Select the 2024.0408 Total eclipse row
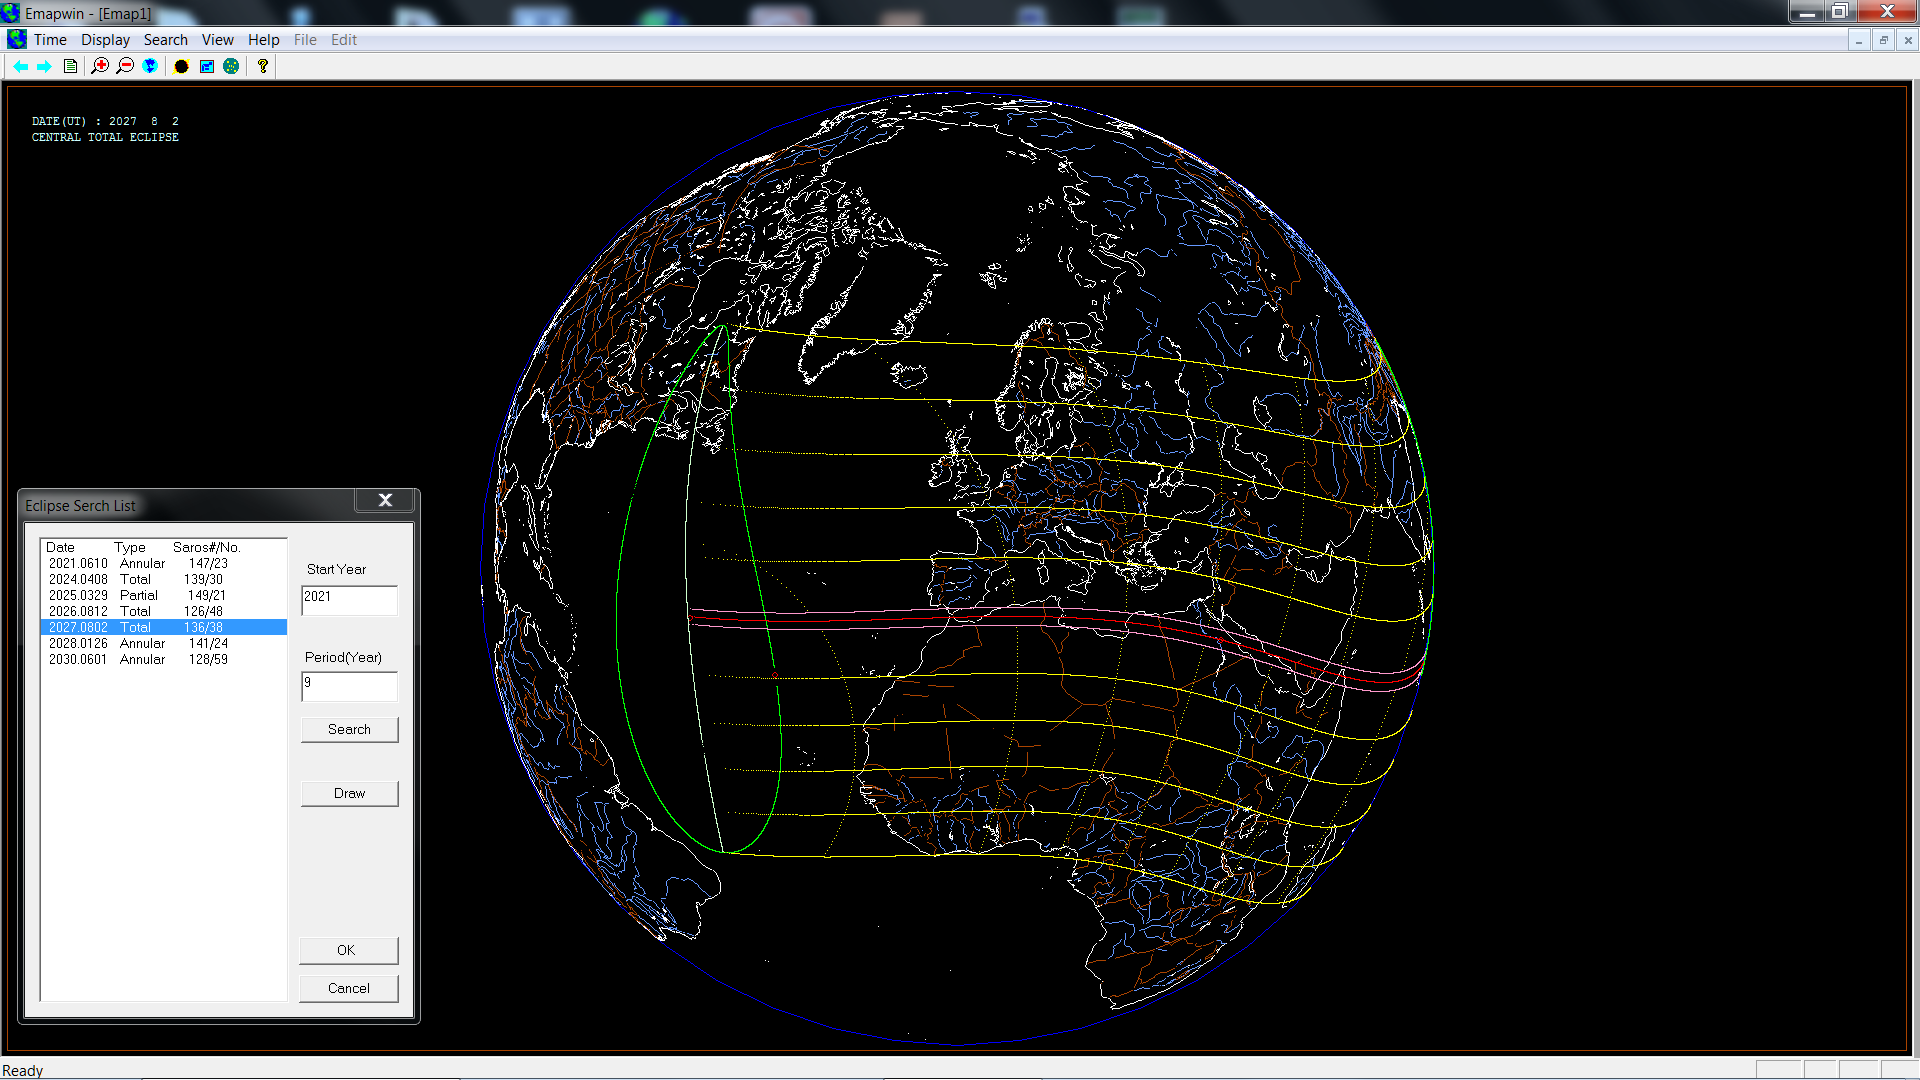Image resolution: width=1920 pixels, height=1080 pixels. click(164, 579)
